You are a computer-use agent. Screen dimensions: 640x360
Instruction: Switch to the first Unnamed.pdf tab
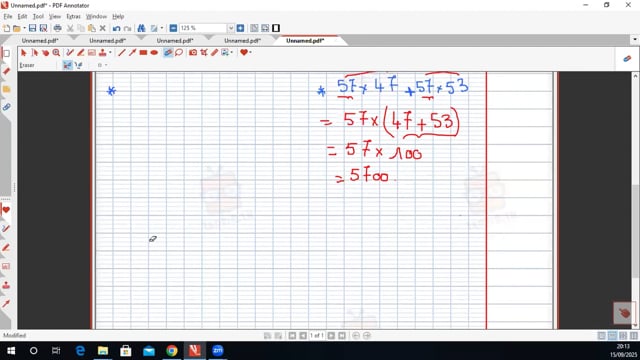pos(40,41)
